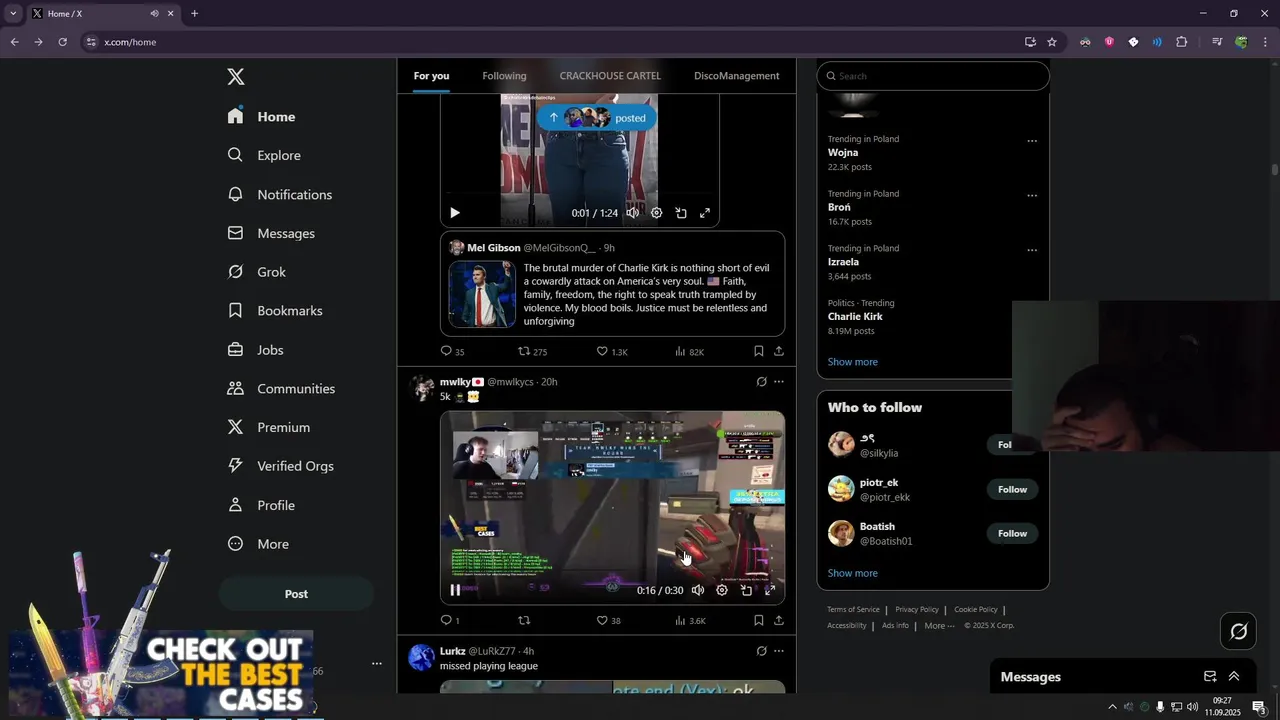Viewport: 1280px width, 720px height.
Task: Open settings gear on the top video
Action: click(x=657, y=213)
